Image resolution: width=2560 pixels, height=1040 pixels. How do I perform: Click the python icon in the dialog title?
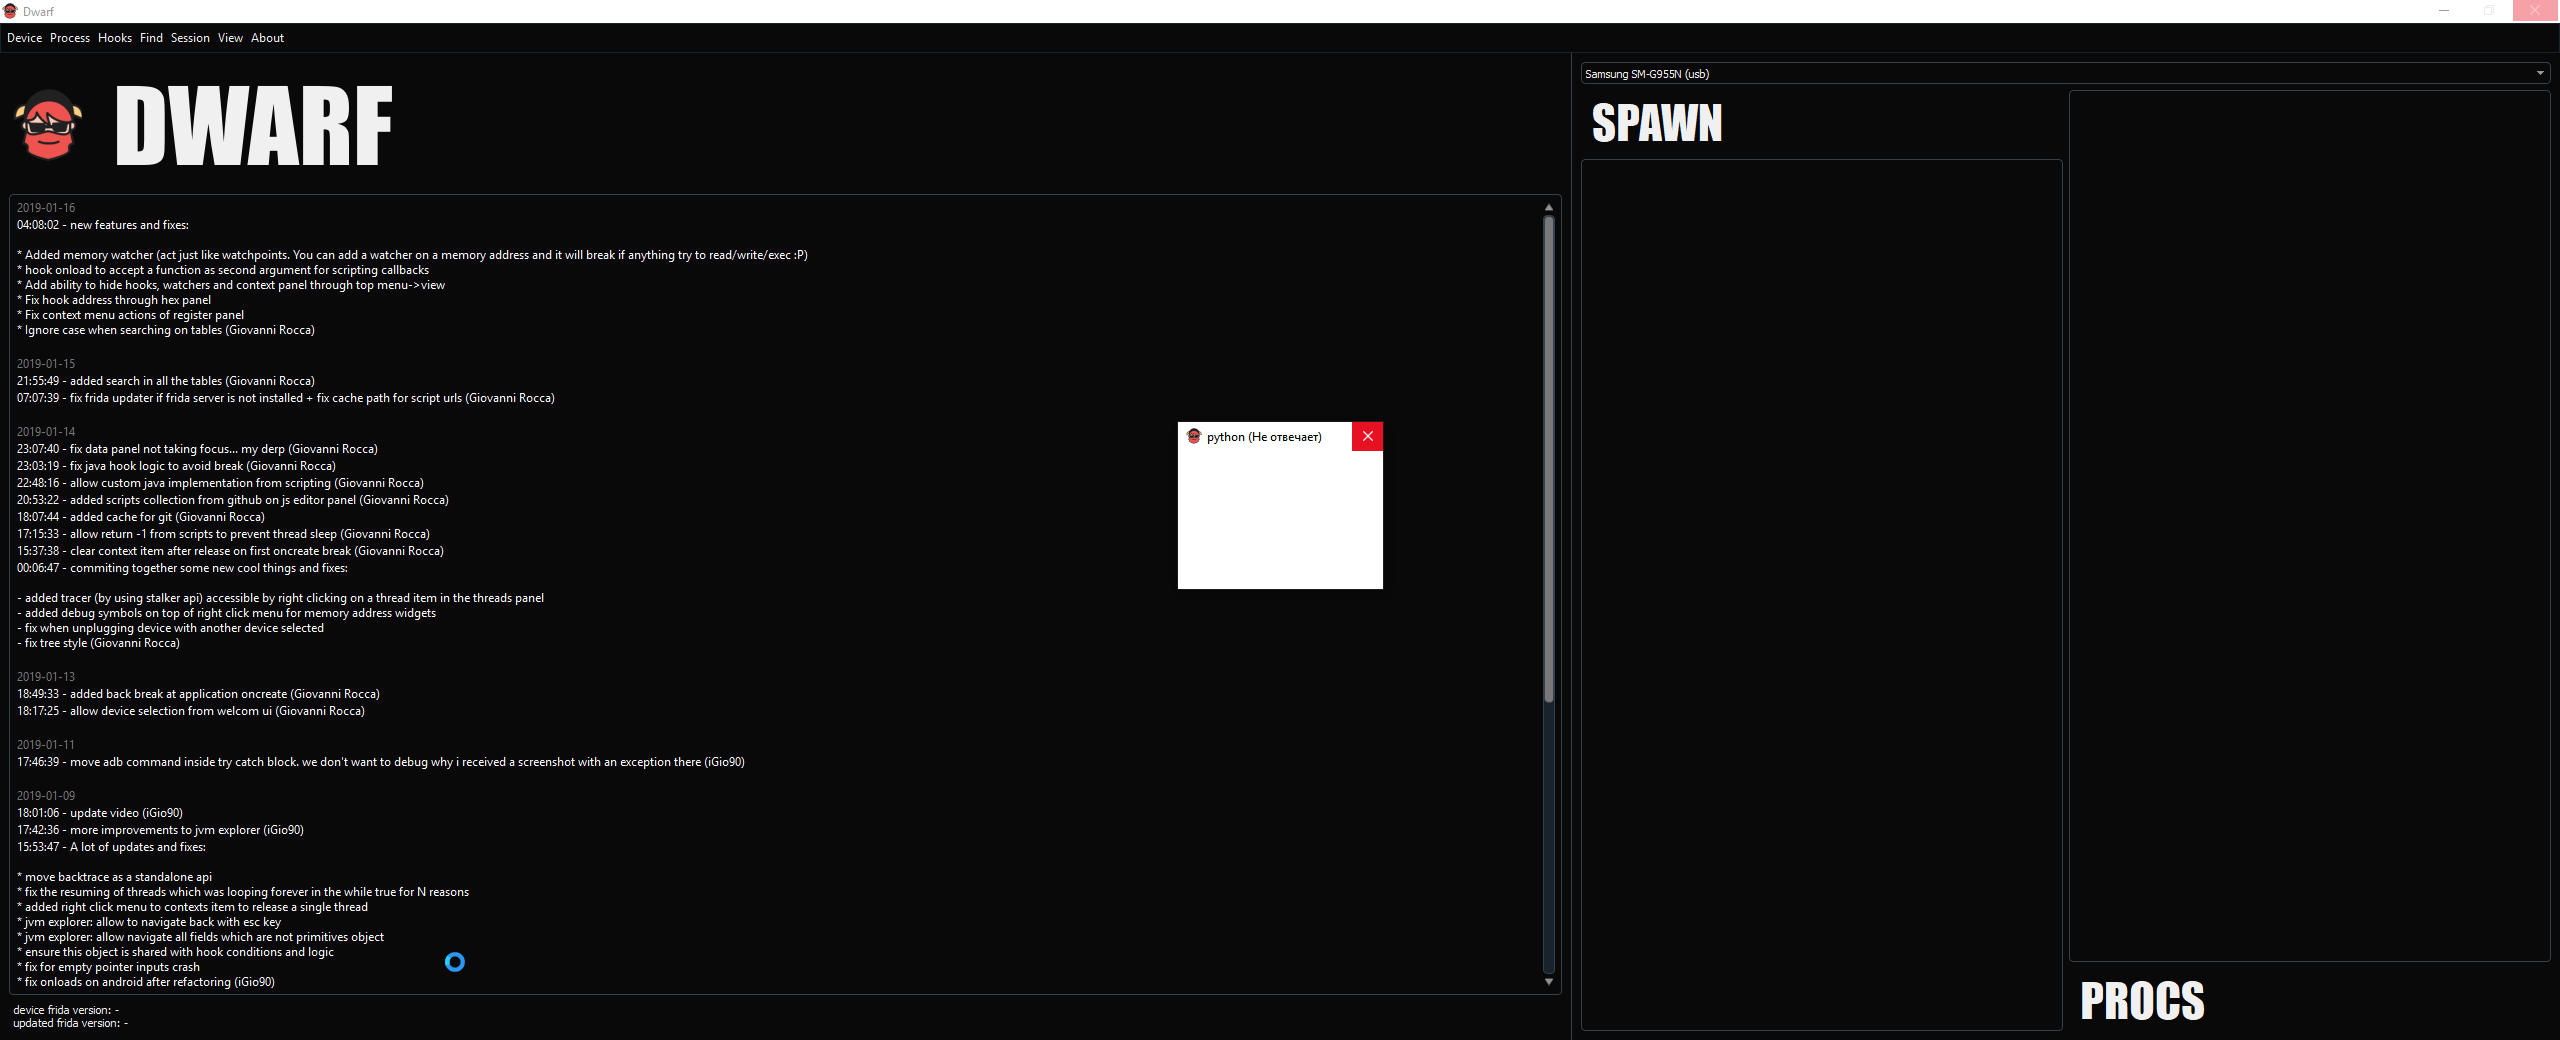[x=1194, y=437]
